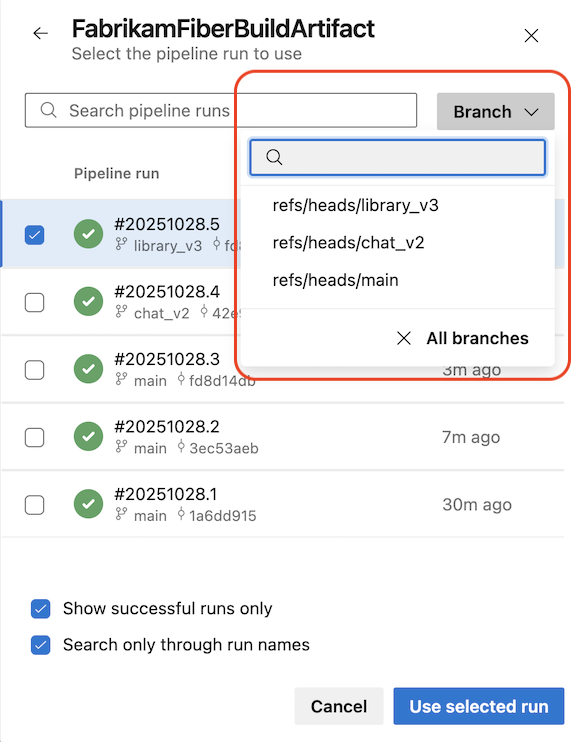Cancel the run selection dialog
Image resolution: width=585 pixels, height=742 pixels.
339,706
